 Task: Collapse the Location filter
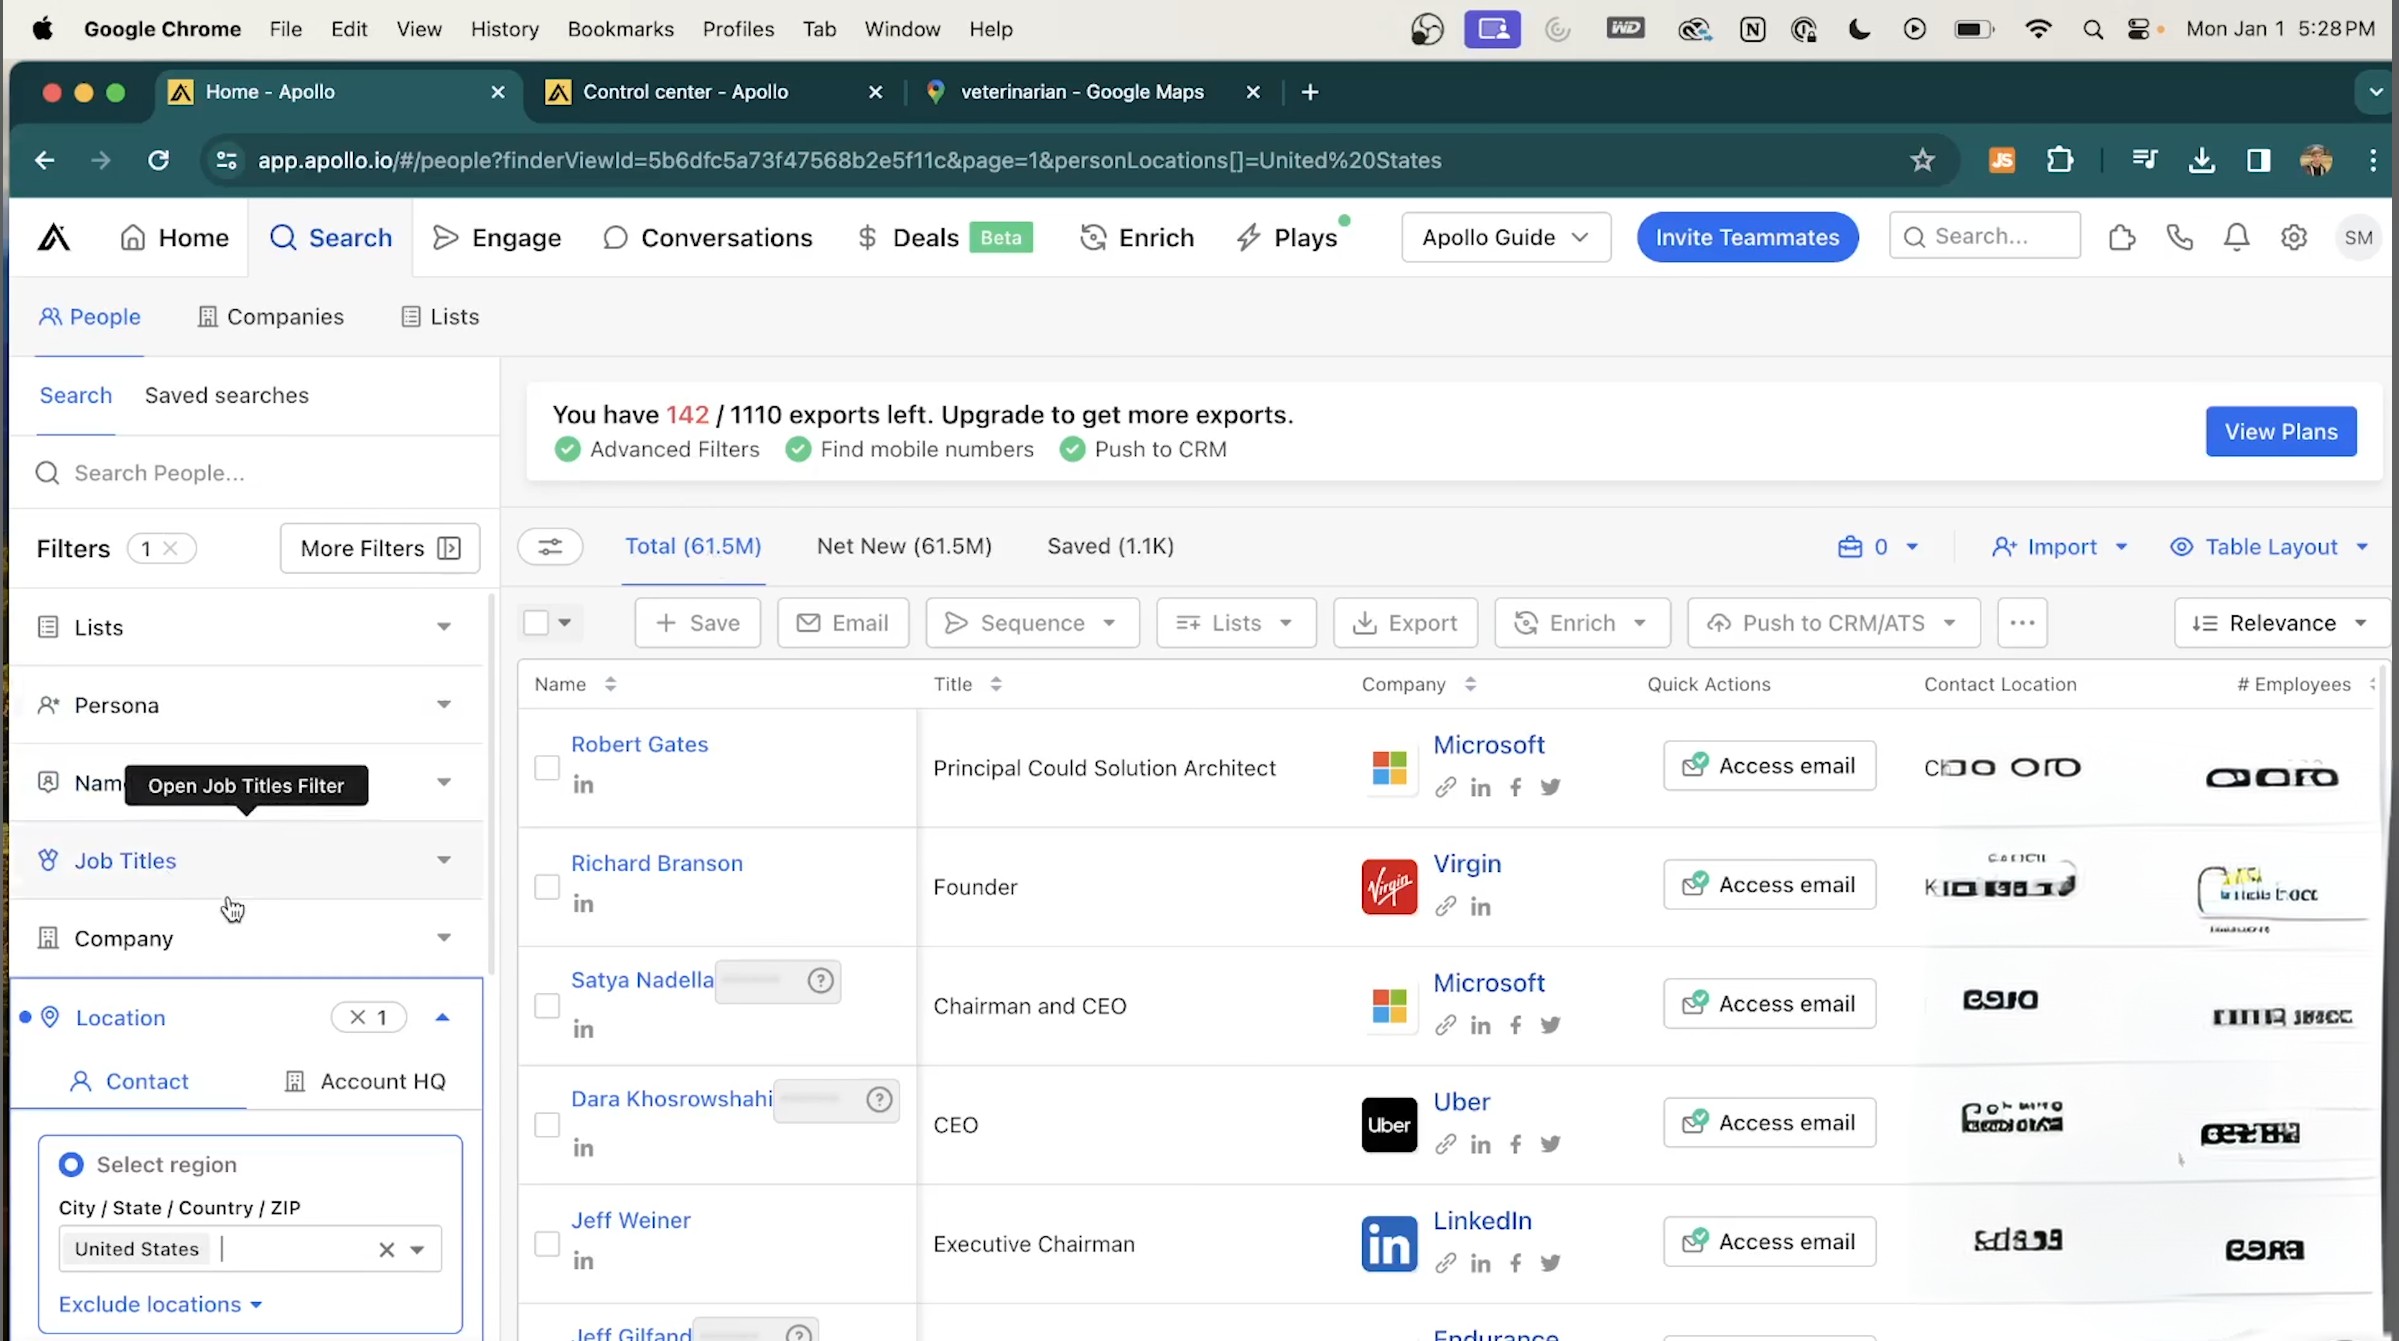(442, 1017)
